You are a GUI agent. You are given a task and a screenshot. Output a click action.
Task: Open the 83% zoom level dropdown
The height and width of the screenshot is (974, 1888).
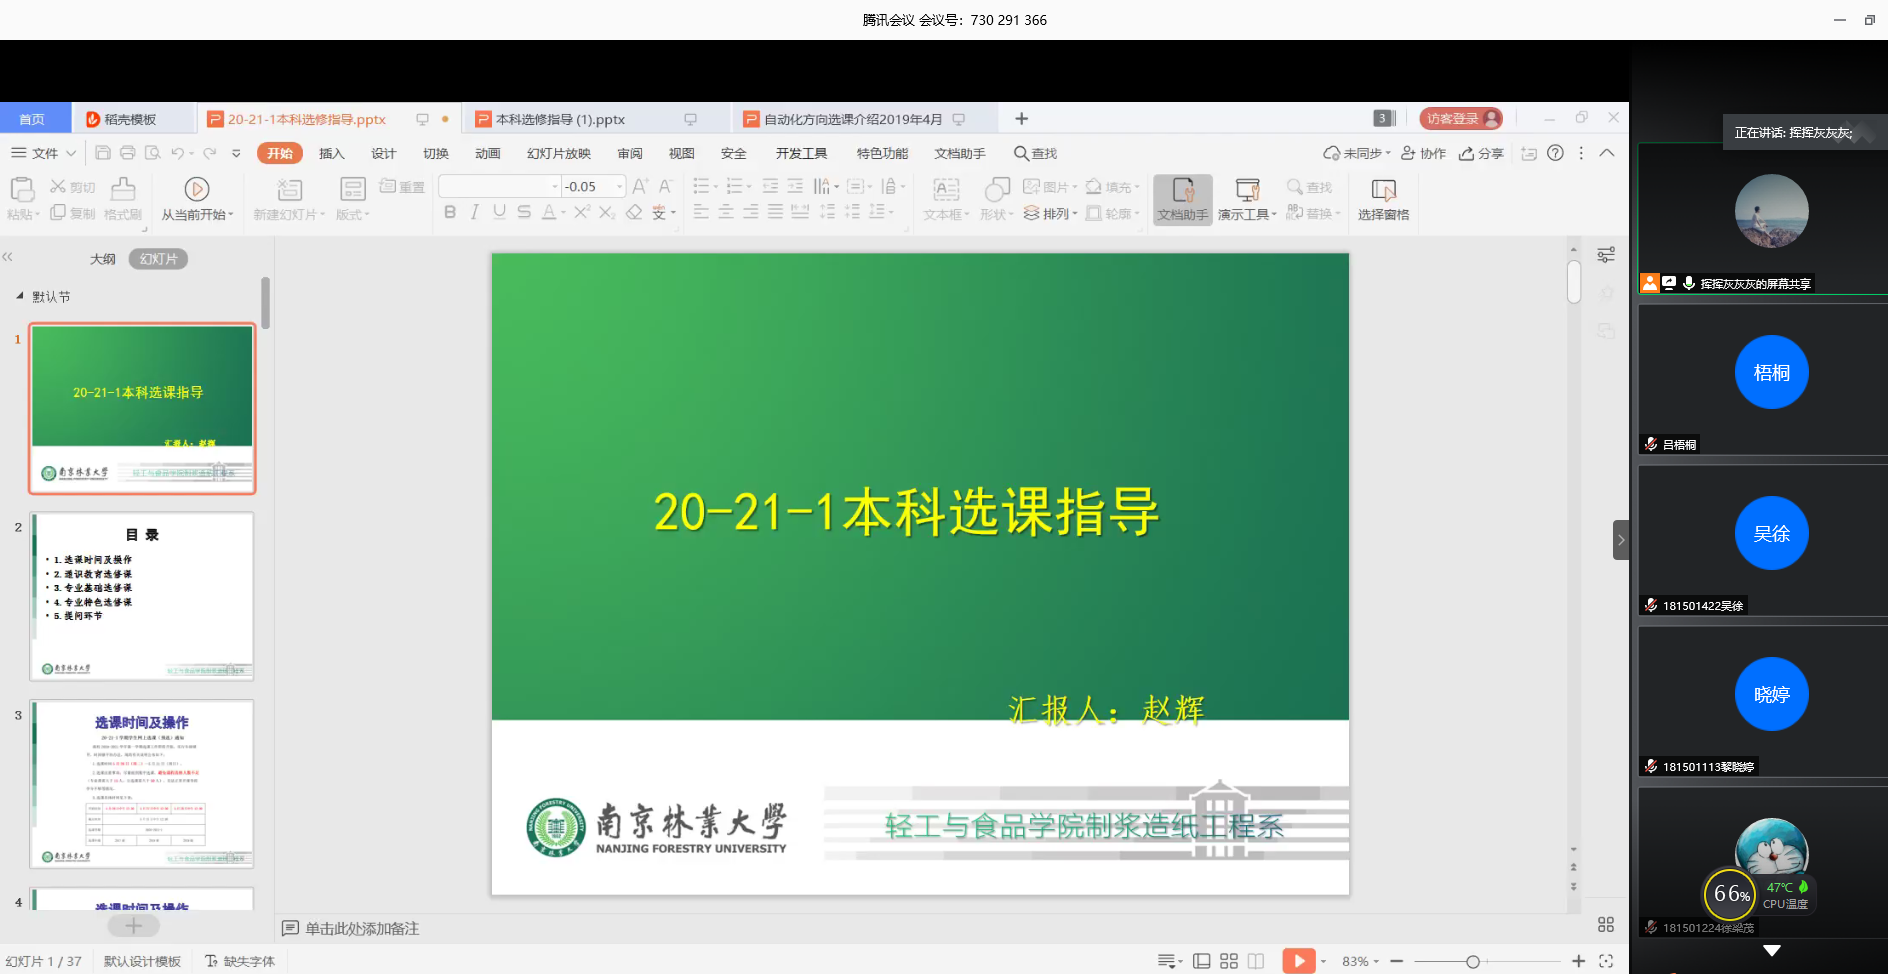pyautogui.click(x=1360, y=961)
